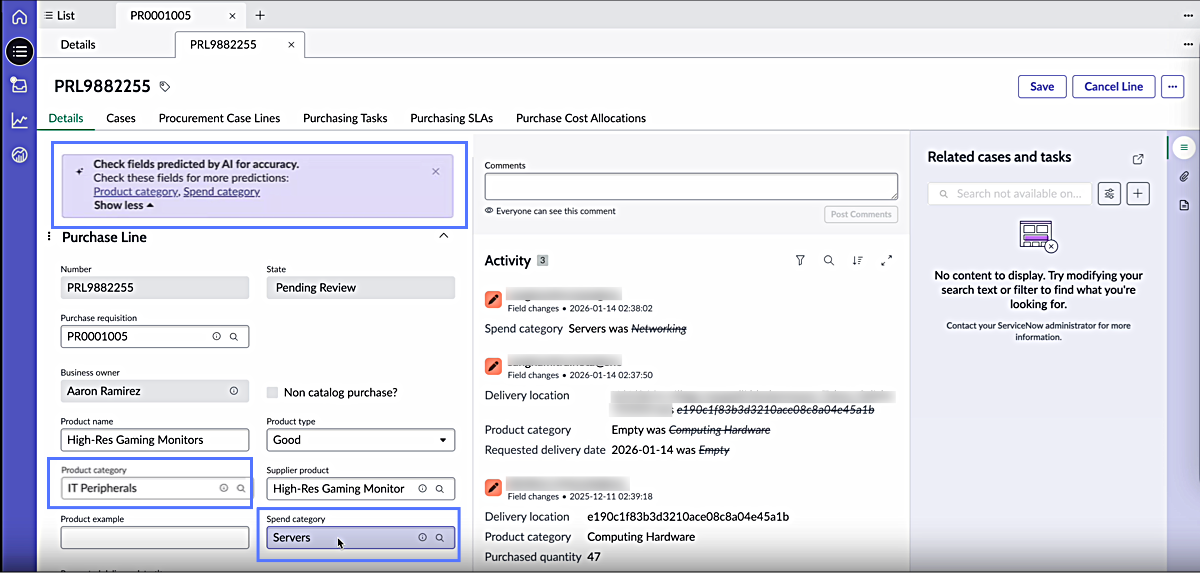Screen dimensions: 1200x573
Task: Follow the Spend category link in banner
Action: 222,191
